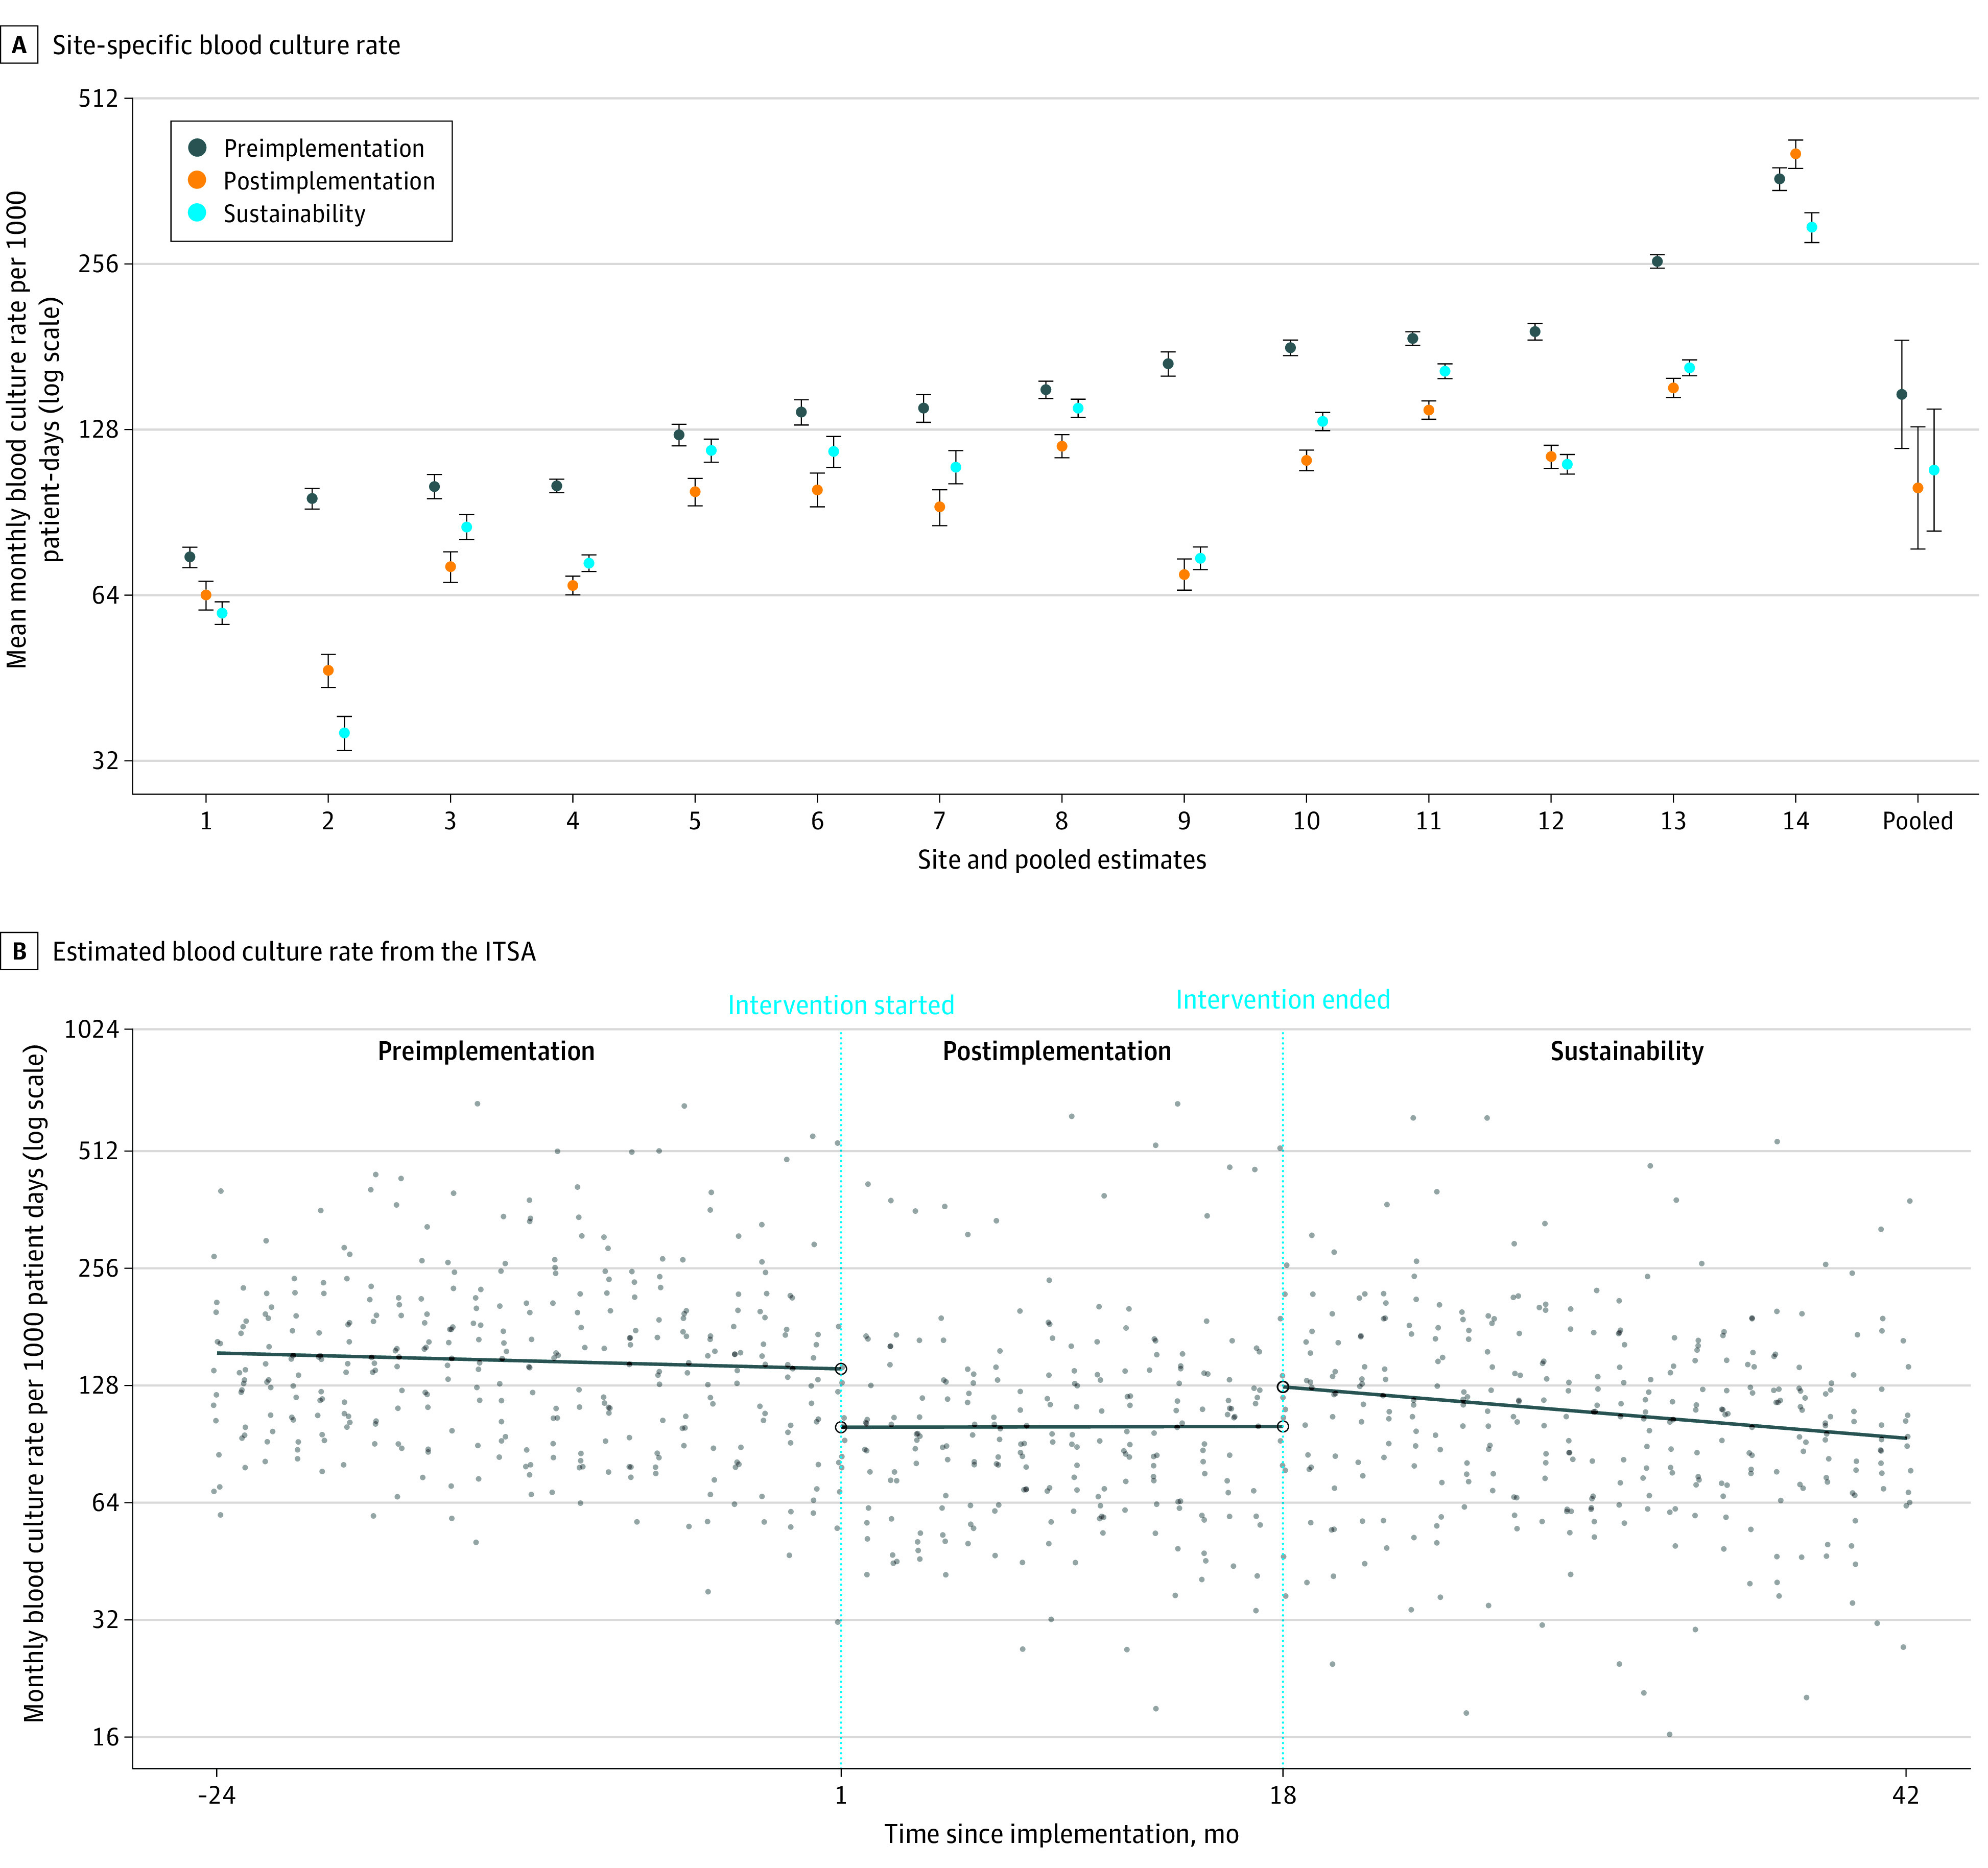Screen dimensions: 1988x1868
Task: Click site 1 postimplementation orange data point
Action: tap(206, 595)
